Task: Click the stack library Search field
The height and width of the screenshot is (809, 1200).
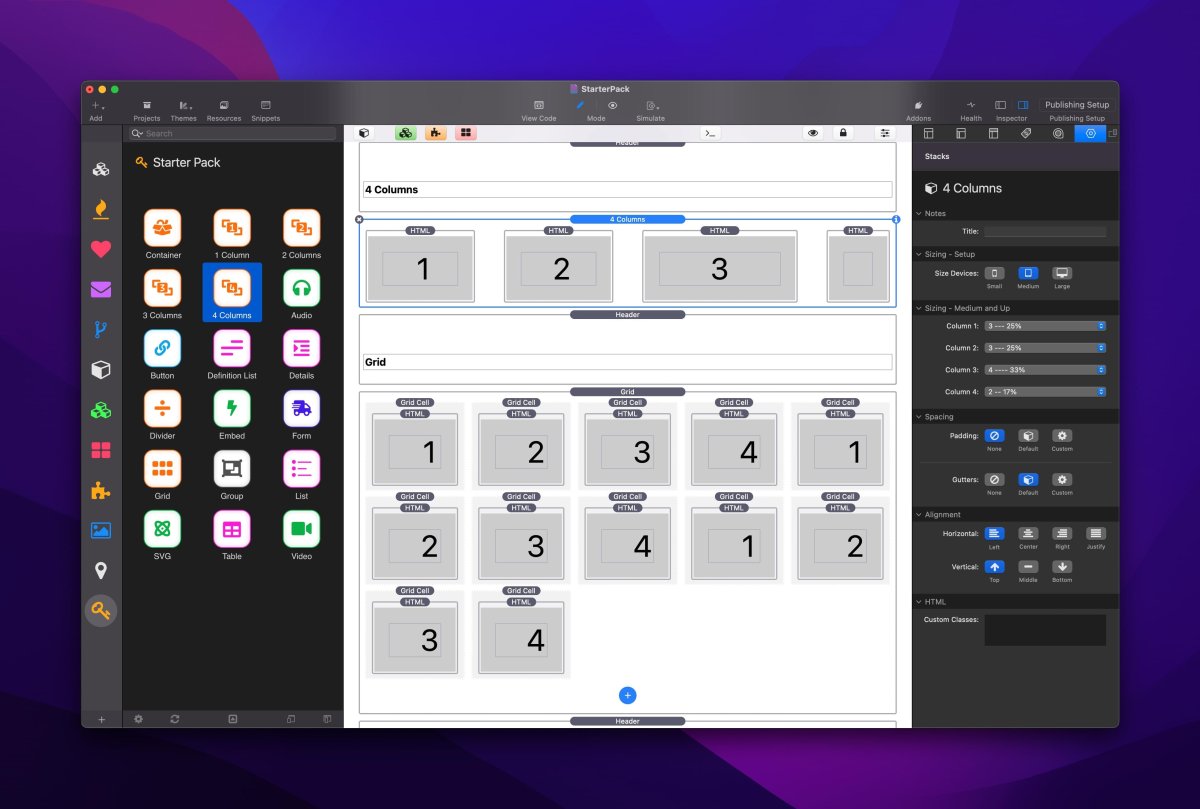Action: point(237,133)
